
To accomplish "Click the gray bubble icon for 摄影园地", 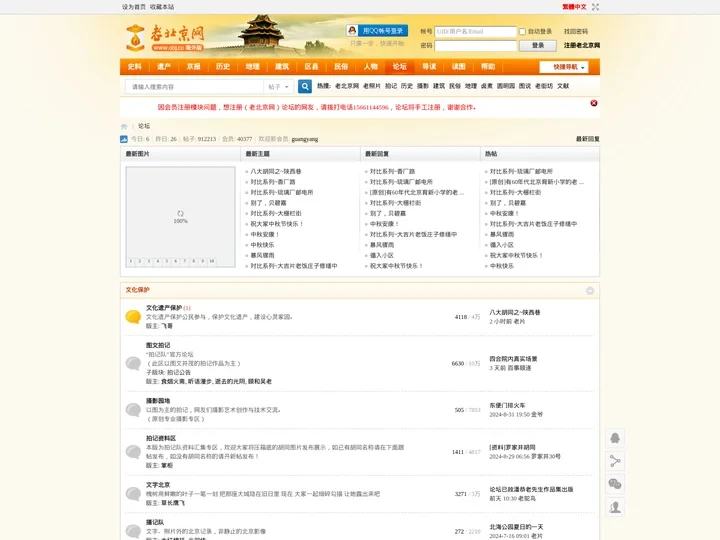I will 133,410.
